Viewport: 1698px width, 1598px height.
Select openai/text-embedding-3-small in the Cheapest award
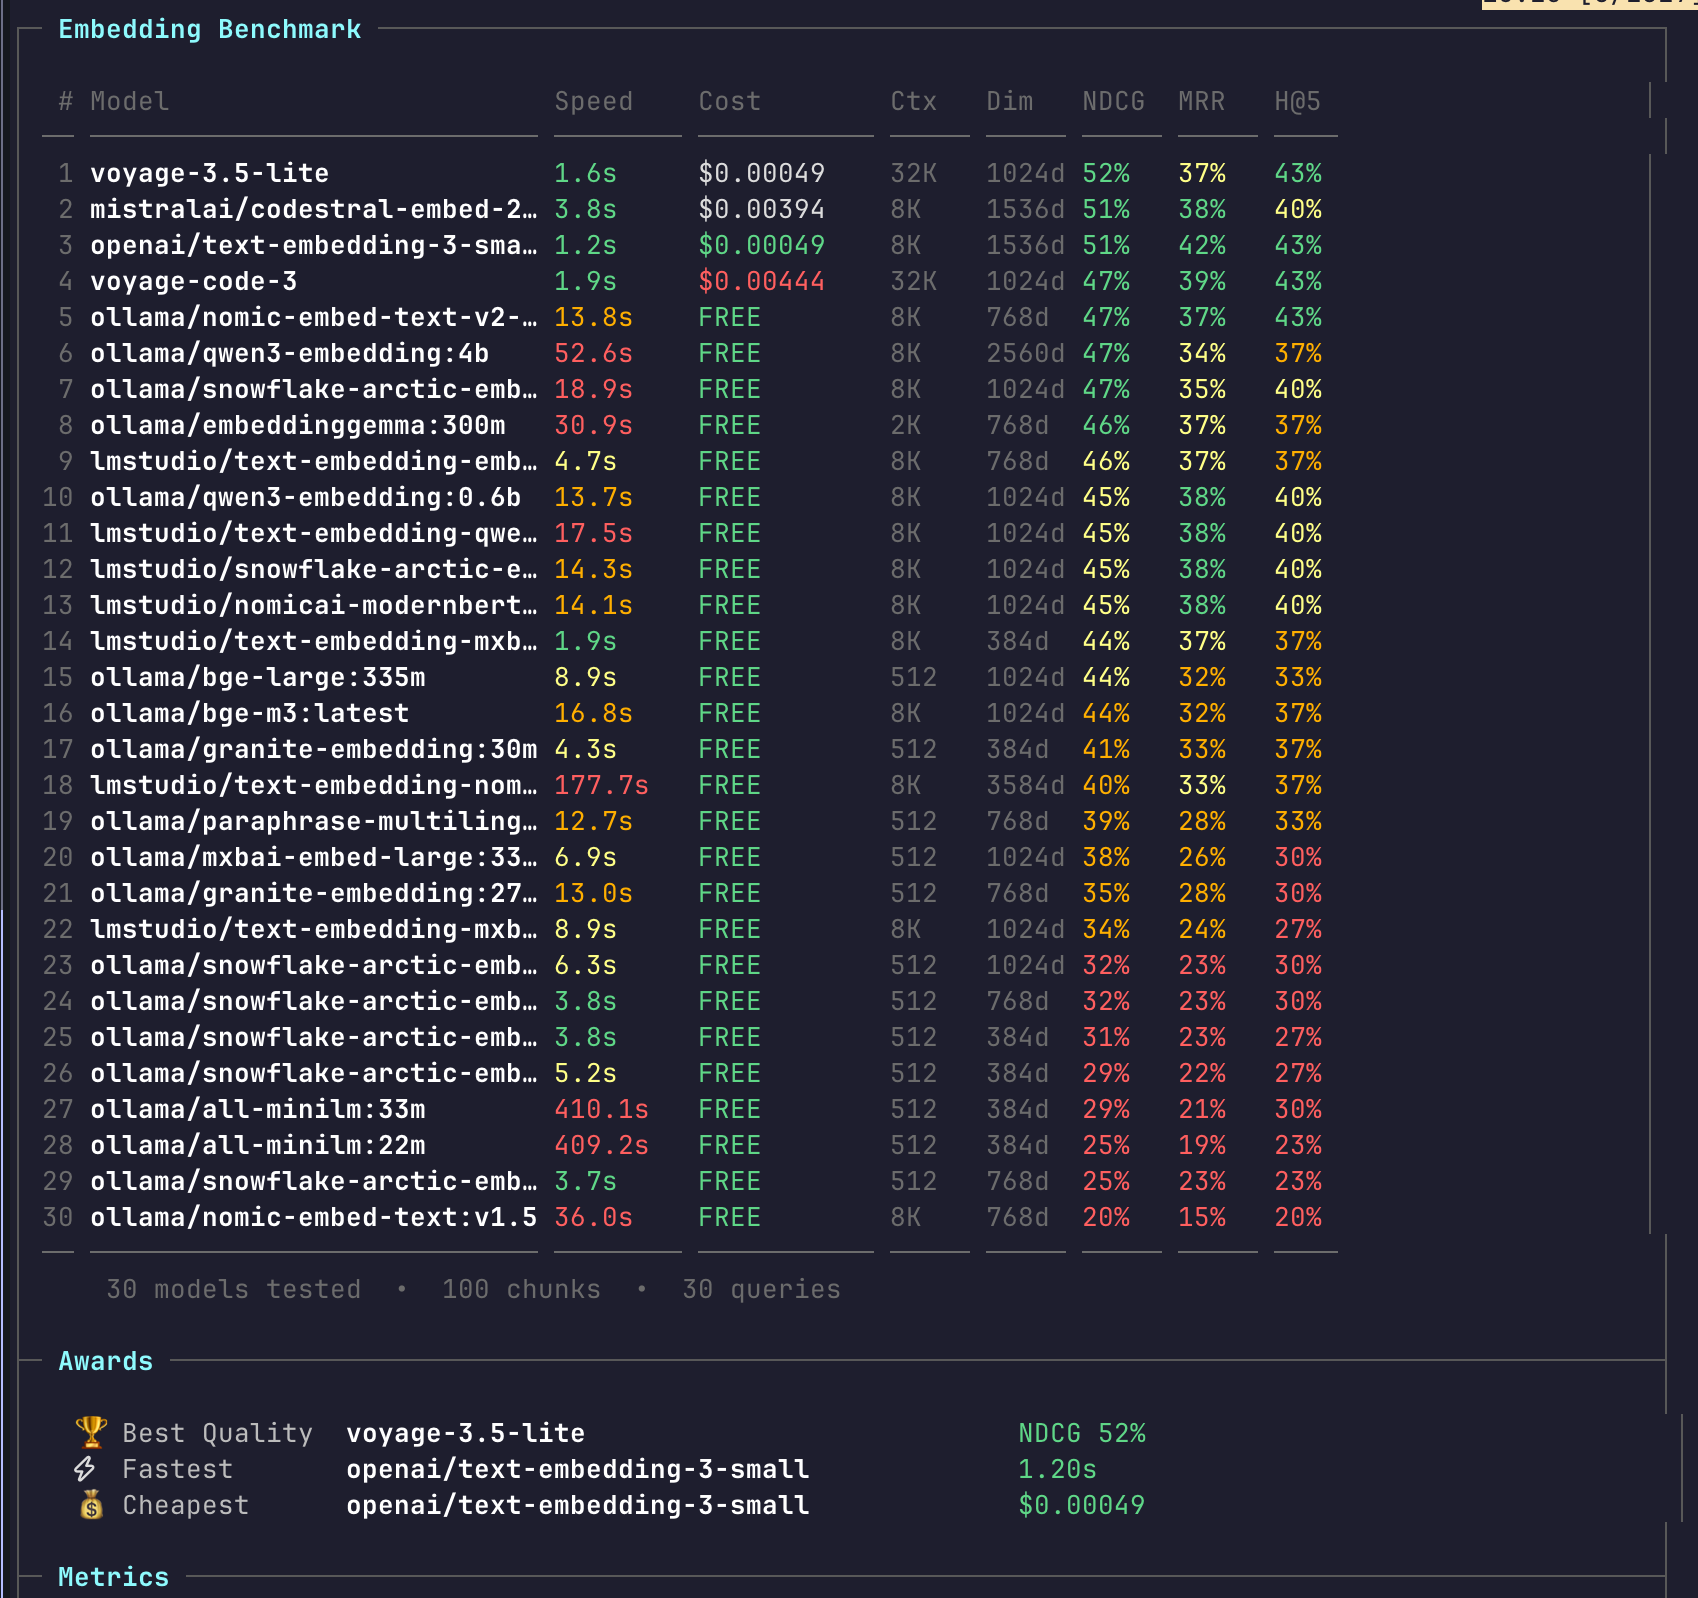[x=578, y=1505]
